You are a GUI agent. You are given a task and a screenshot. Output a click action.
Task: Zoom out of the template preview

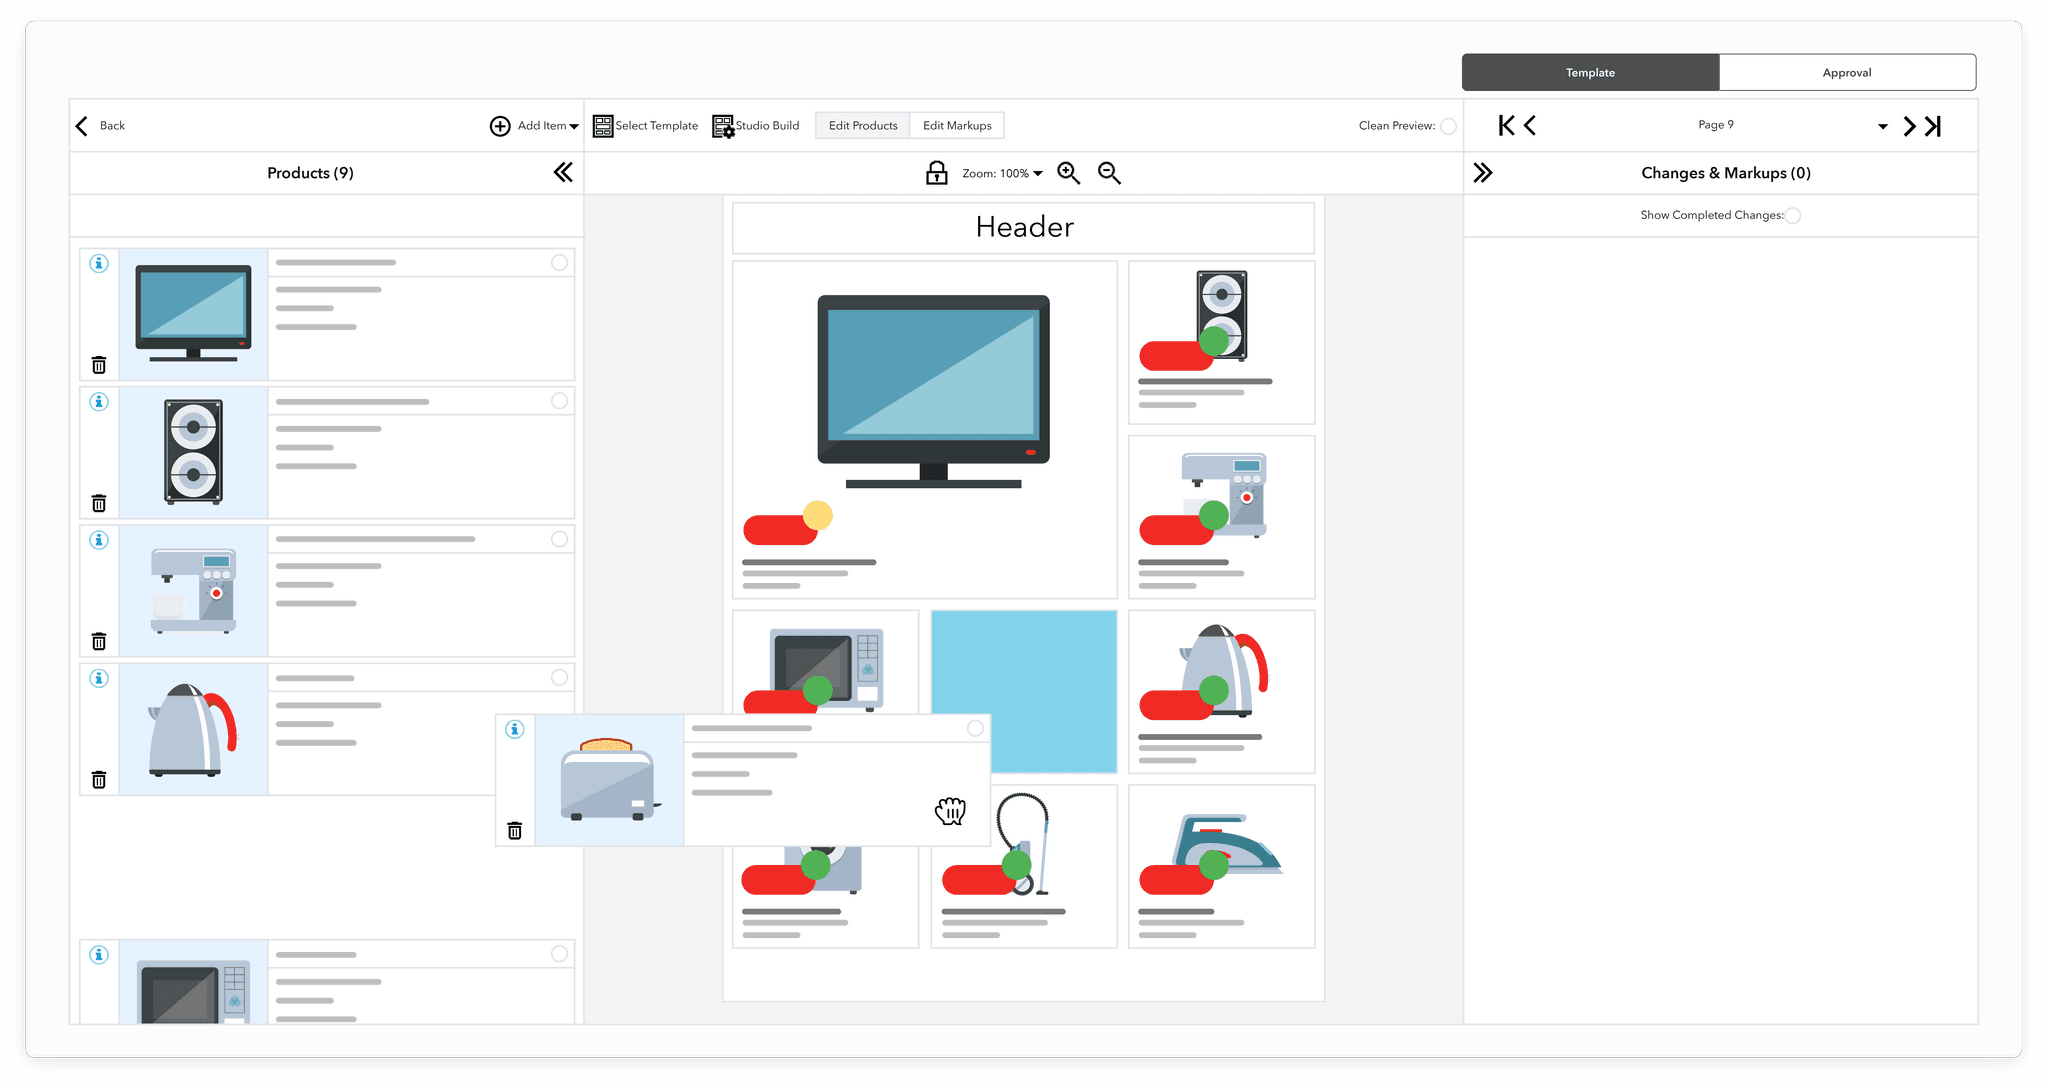tap(1109, 172)
